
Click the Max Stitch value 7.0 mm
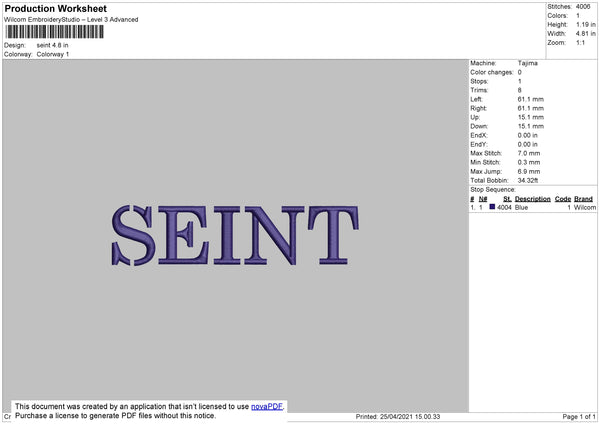tap(529, 153)
